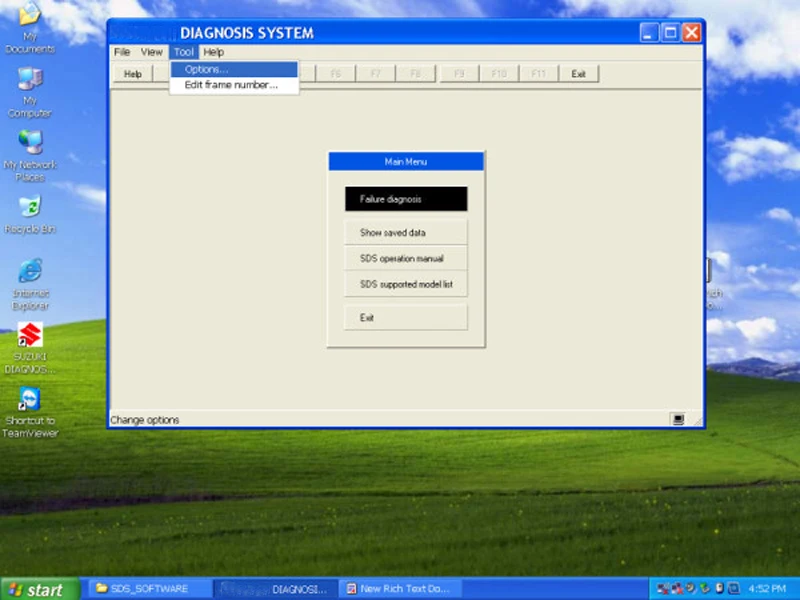
Task: Select Edit frame number... menu entry
Action: point(234,85)
